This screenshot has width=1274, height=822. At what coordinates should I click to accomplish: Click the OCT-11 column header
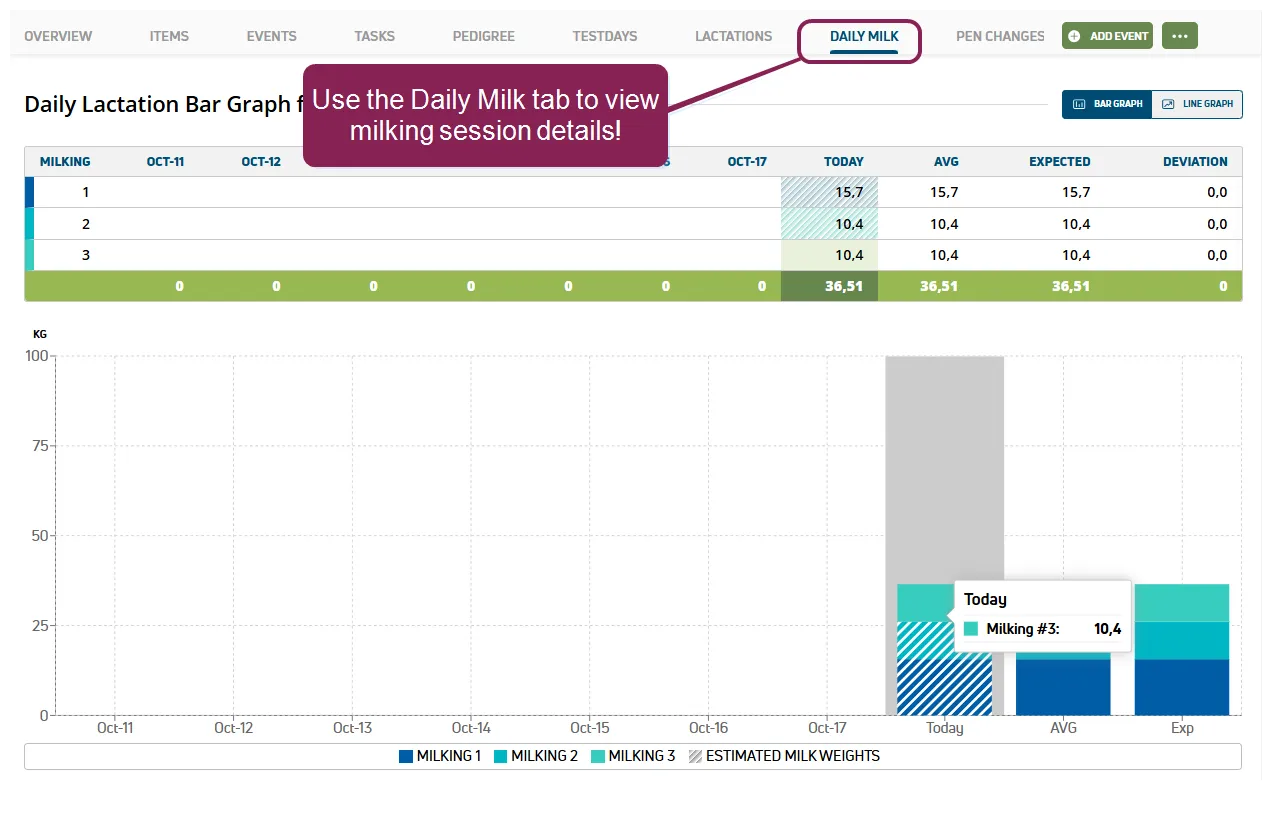[x=165, y=162]
